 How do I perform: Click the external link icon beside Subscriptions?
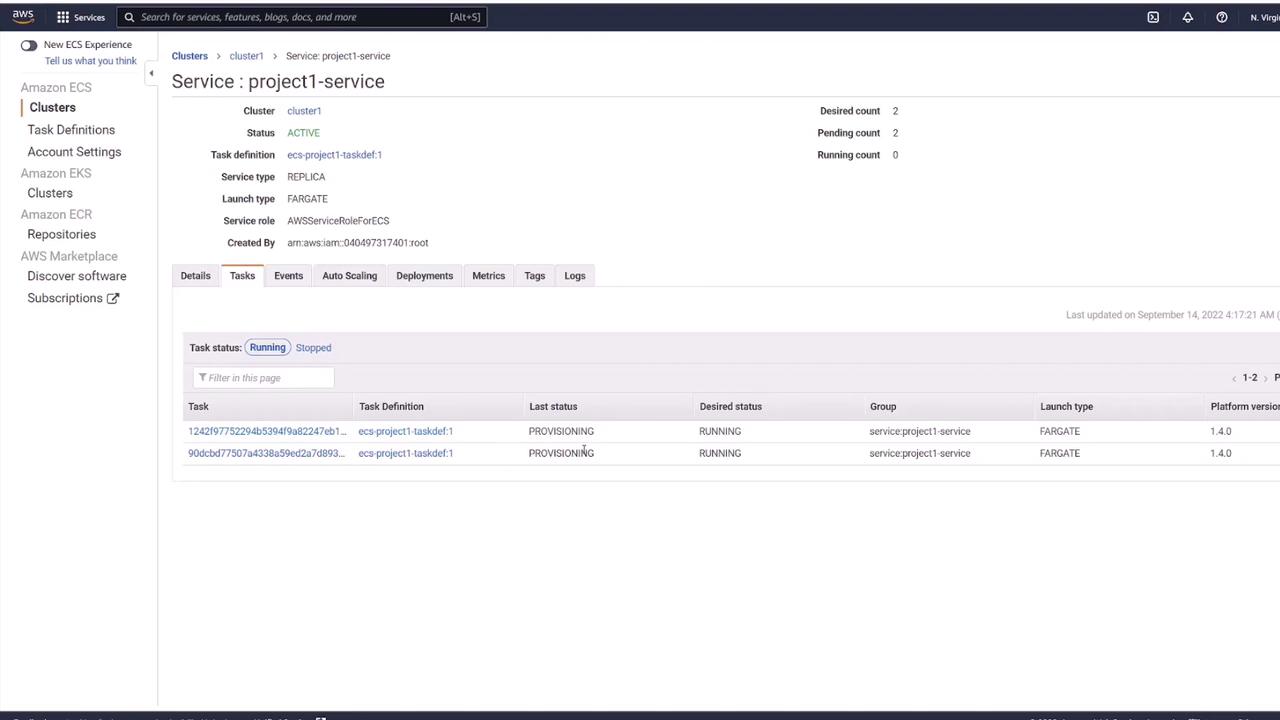coord(113,298)
